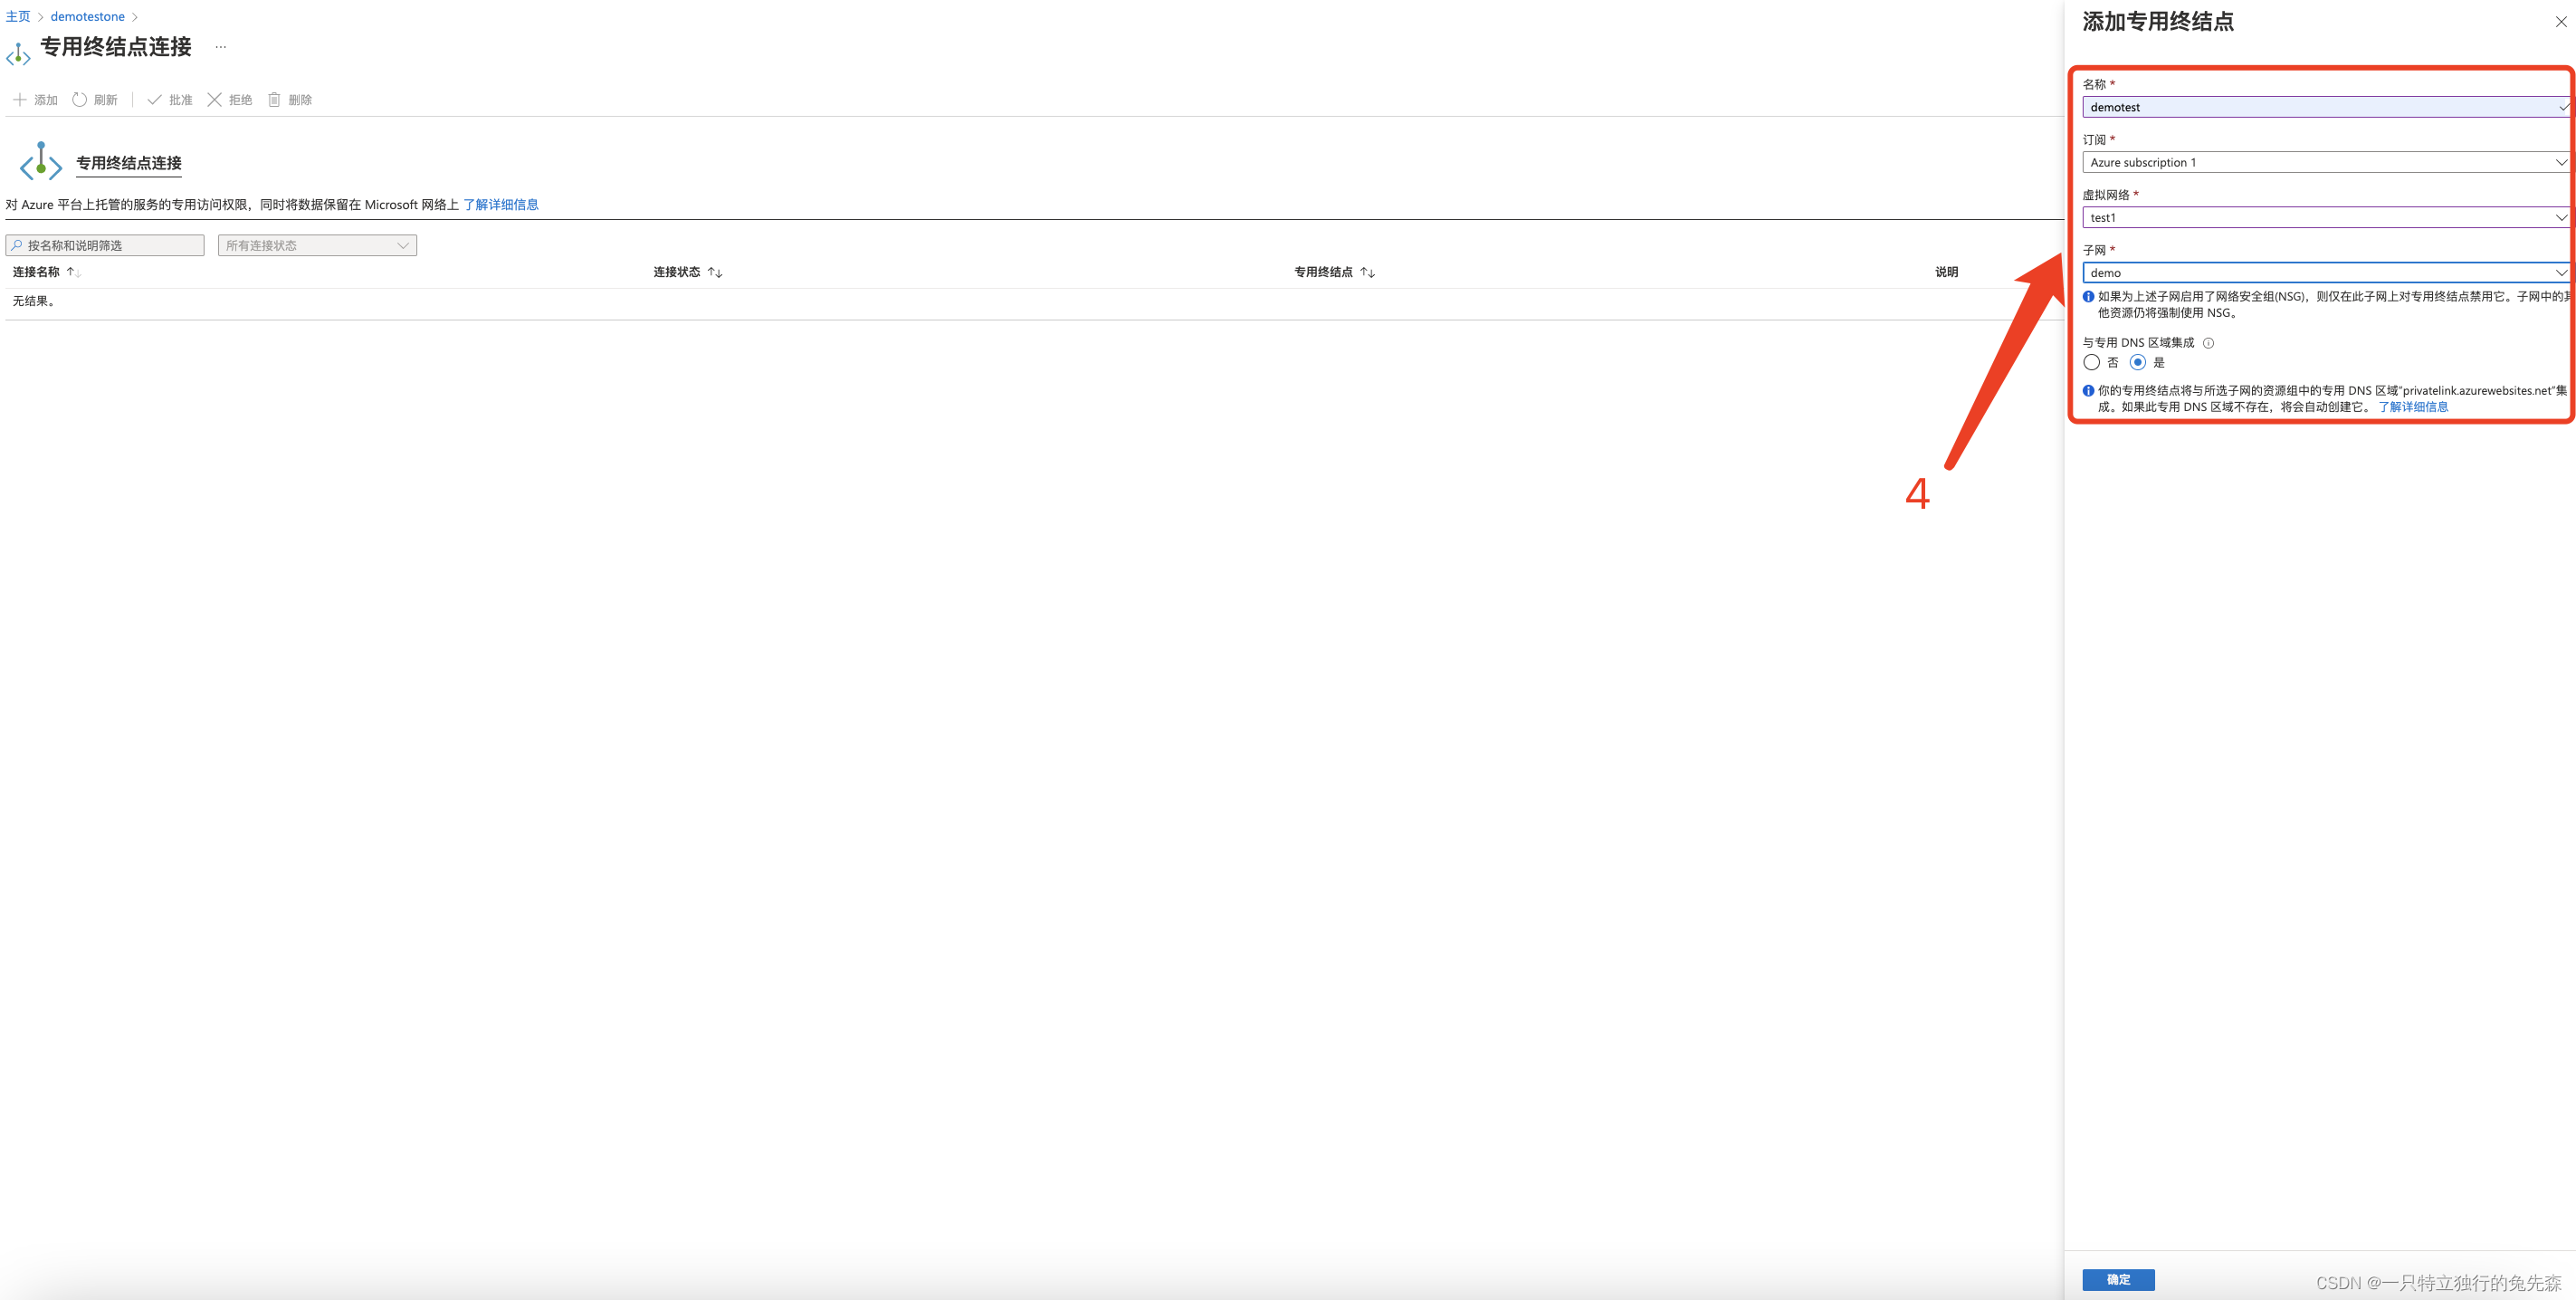Click the Add (添加) plus icon
This screenshot has height=1300, width=2576.
19,100
